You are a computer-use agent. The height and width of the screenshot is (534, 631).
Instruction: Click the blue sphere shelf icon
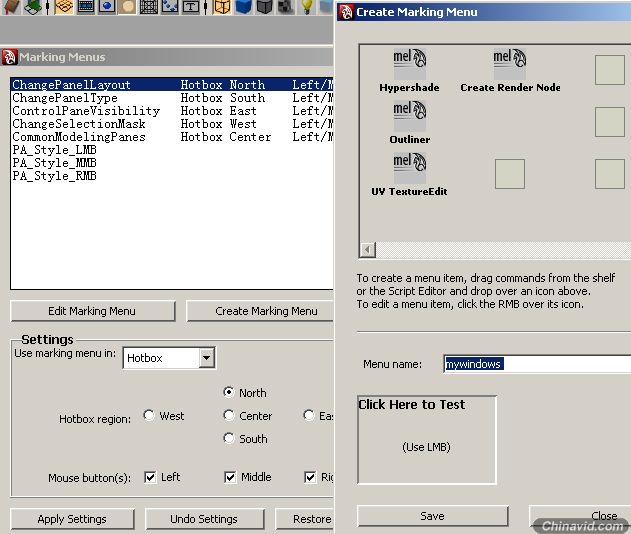click(x=106, y=7)
